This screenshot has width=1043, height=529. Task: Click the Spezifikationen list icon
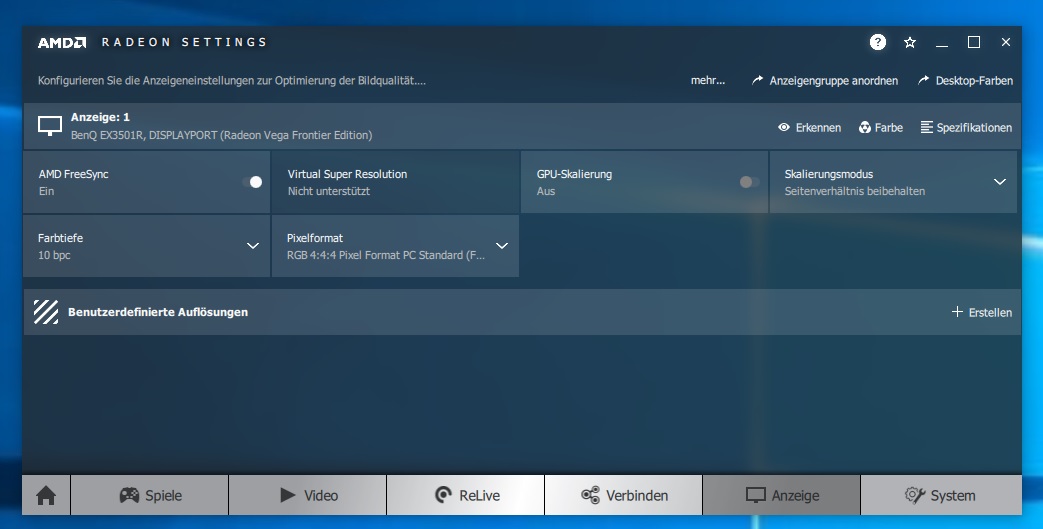(927, 127)
